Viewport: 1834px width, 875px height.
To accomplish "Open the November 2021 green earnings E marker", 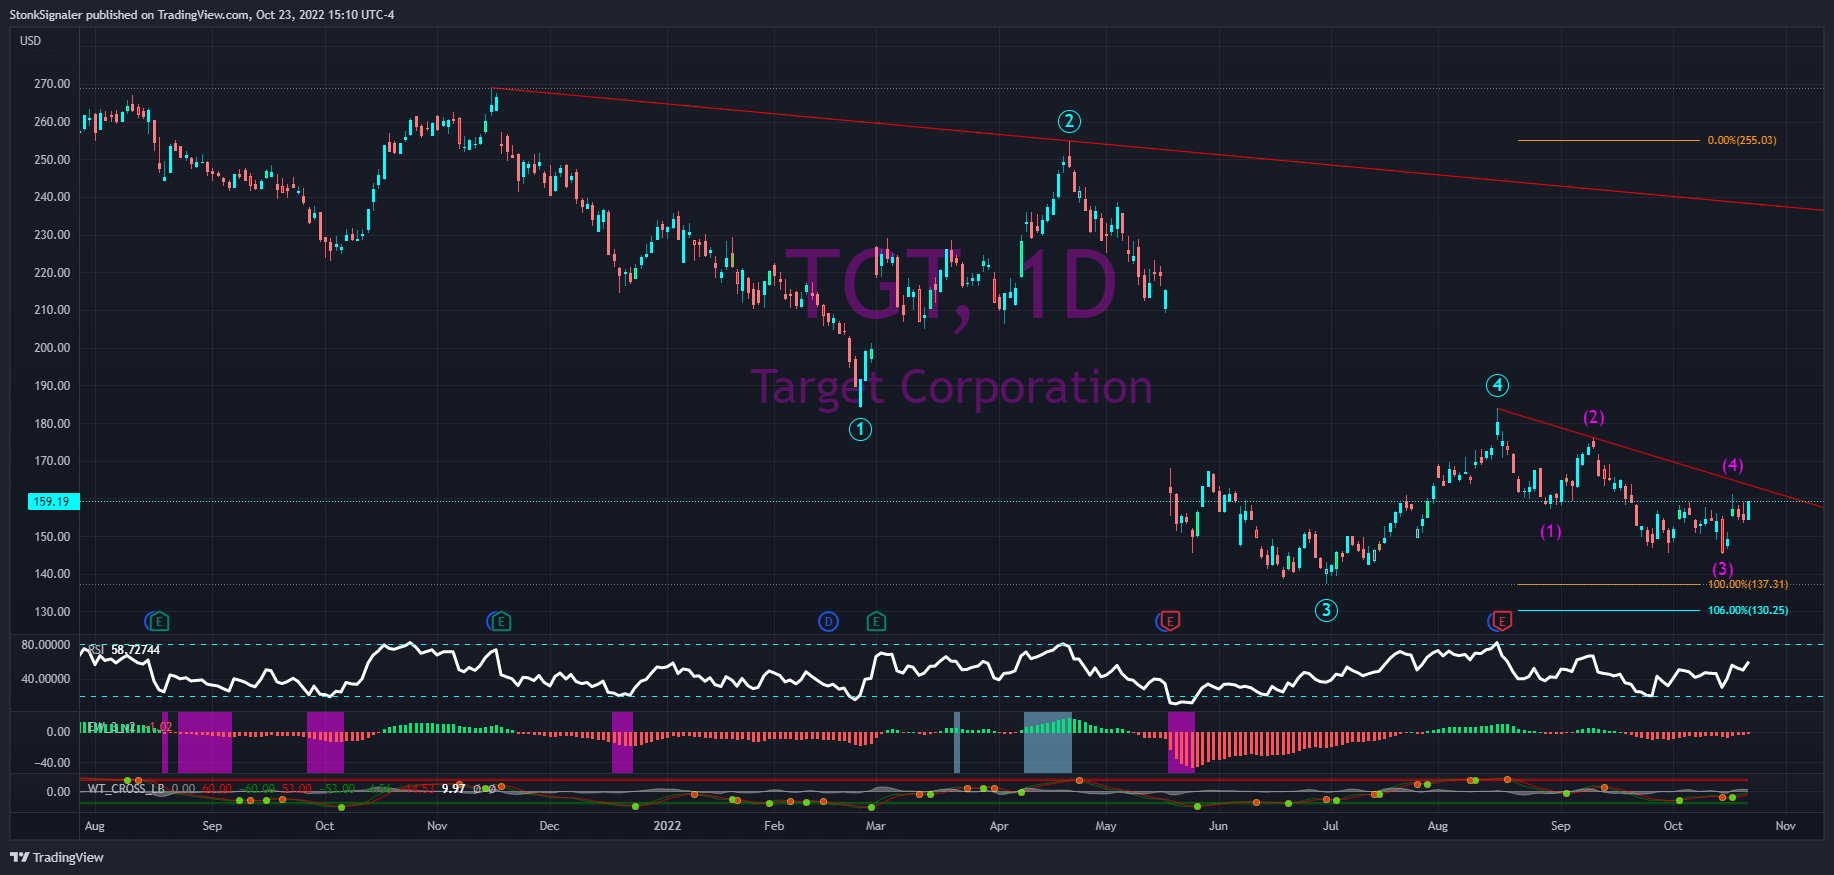I will click(x=501, y=622).
